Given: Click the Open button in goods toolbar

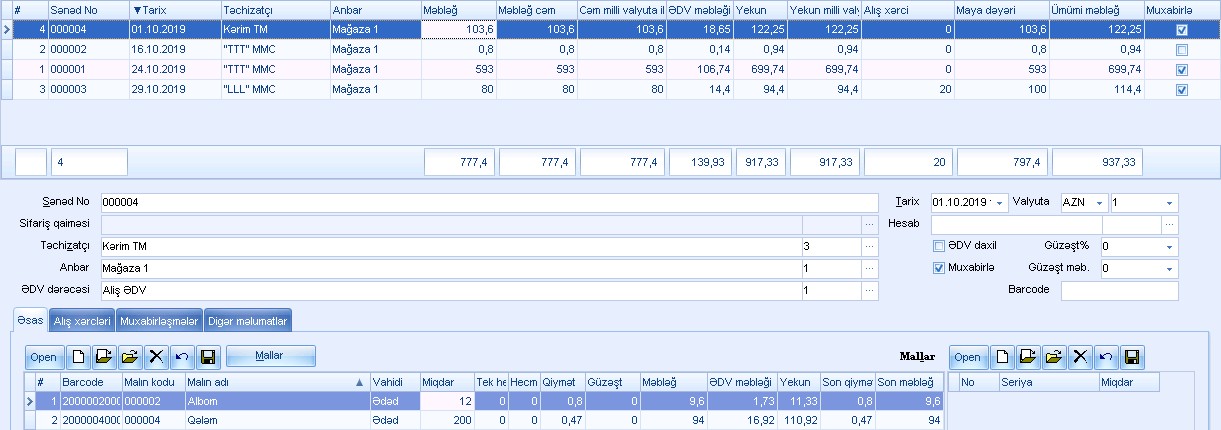Looking at the screenshot, I should tap(43, 356).
